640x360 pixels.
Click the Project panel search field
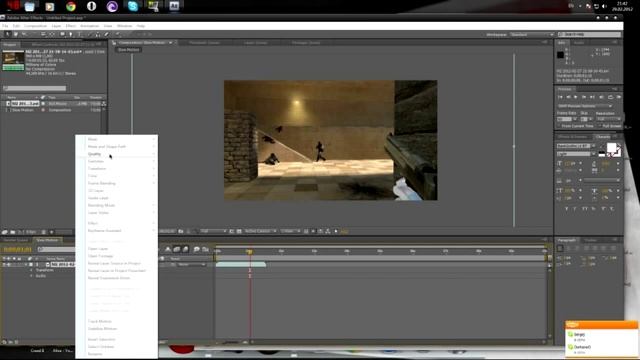click(34, 88)
